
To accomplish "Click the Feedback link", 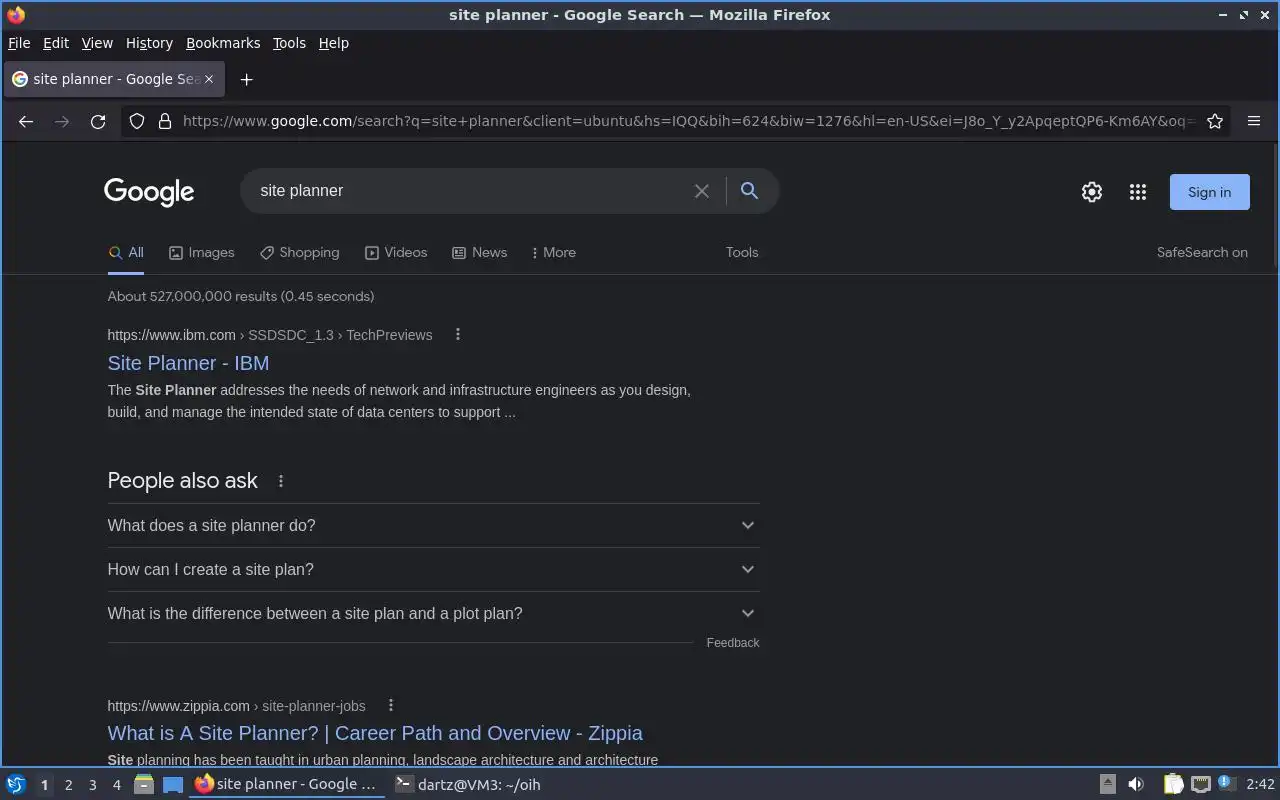I will [733, 643].
